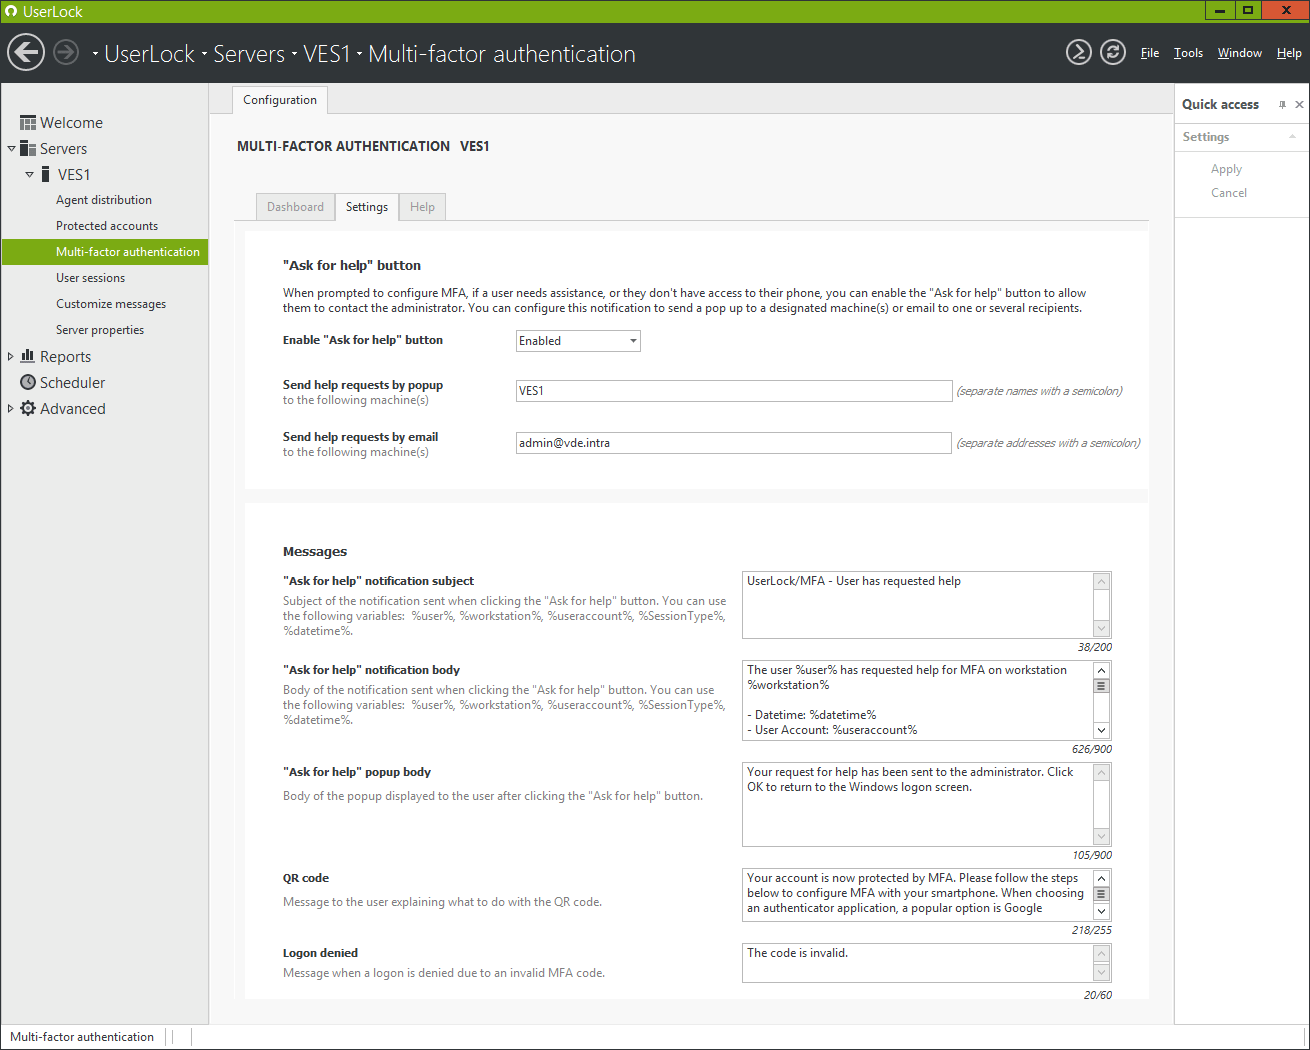1310x1050 pixels.
Task: Open User sessions in sidebar
Action: coord(91,278)
